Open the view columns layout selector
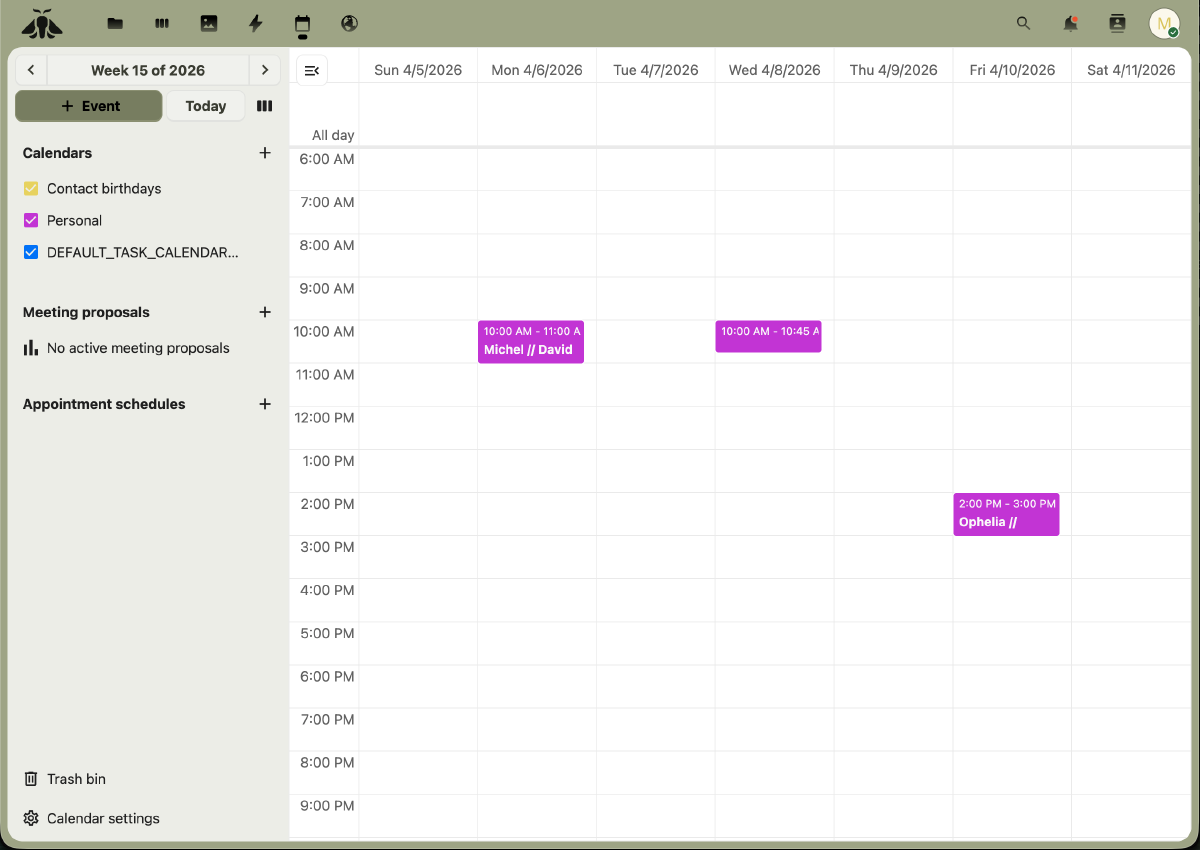This screenshot has width=1200, height=850. 264,105
